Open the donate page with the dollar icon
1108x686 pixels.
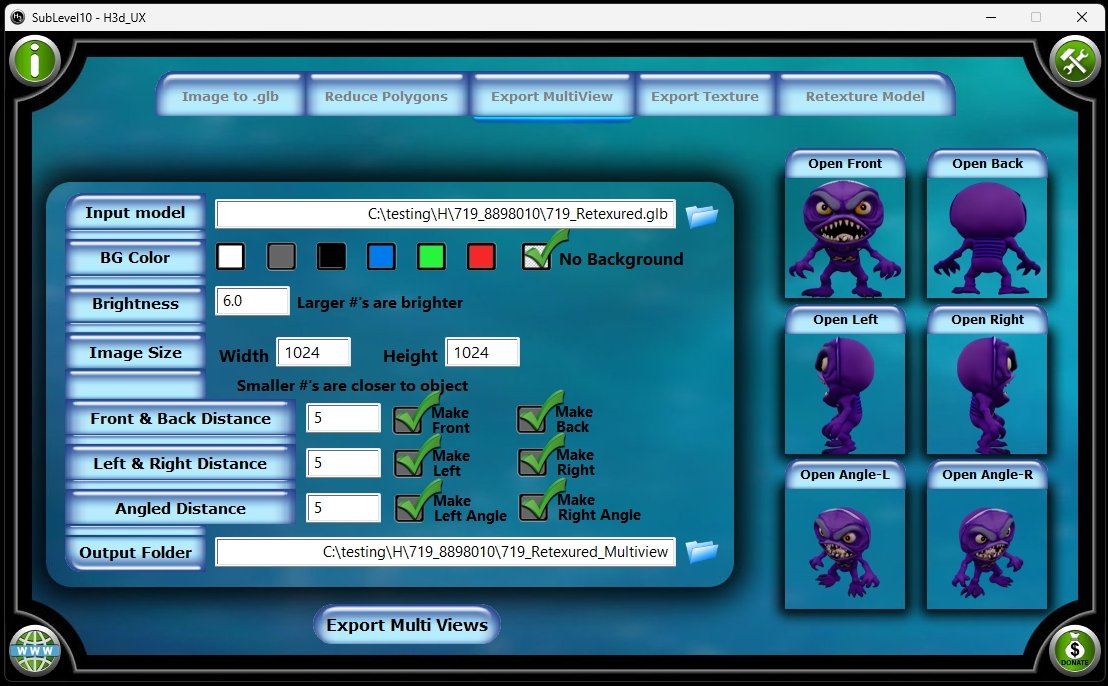[x=1075, y=652]
